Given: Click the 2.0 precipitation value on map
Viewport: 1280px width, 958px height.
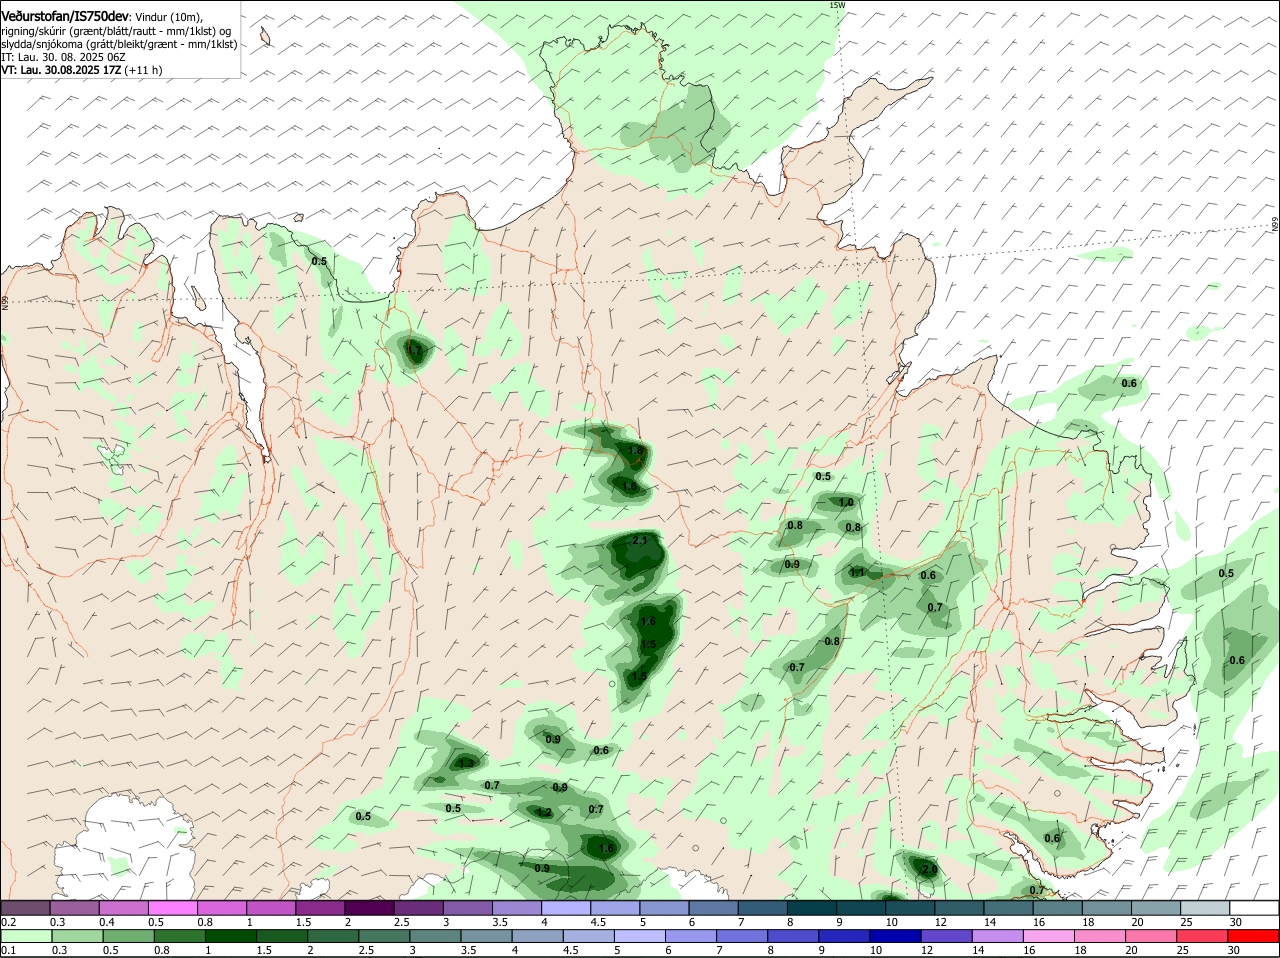Looking at the screenshot, I should tap(929, 870).
